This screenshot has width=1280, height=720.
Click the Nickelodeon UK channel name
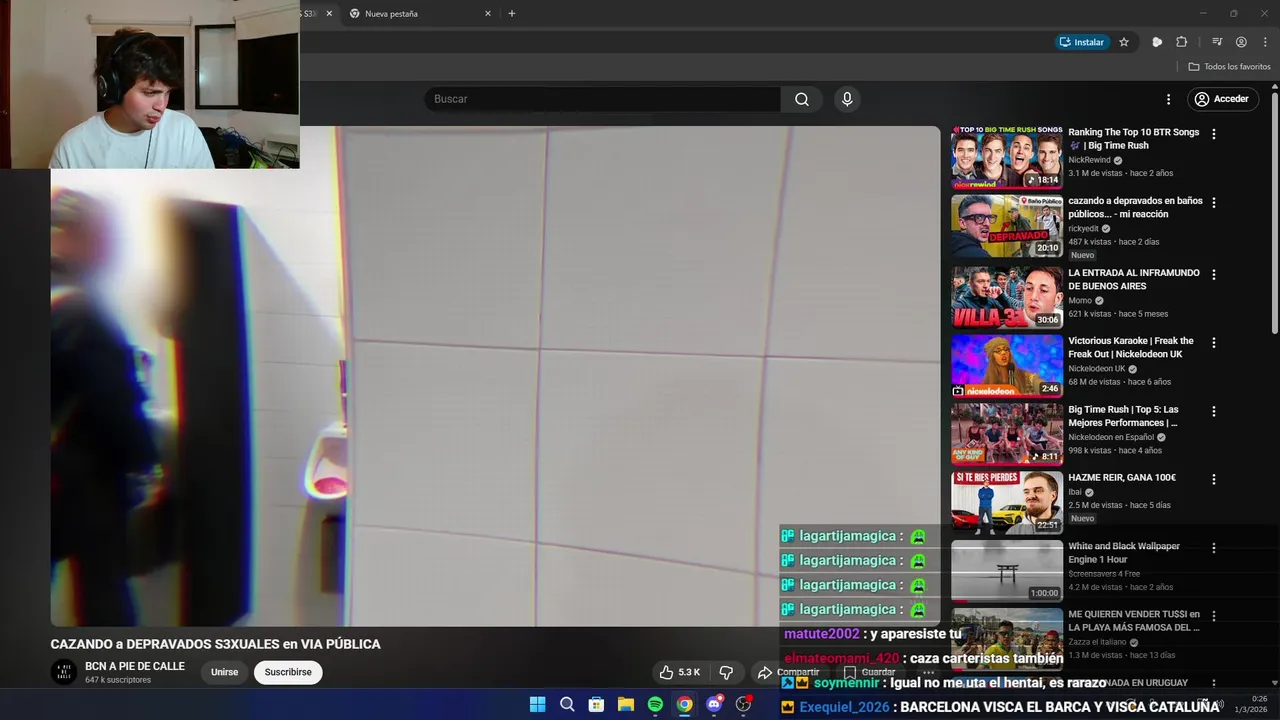point(1097,368)
